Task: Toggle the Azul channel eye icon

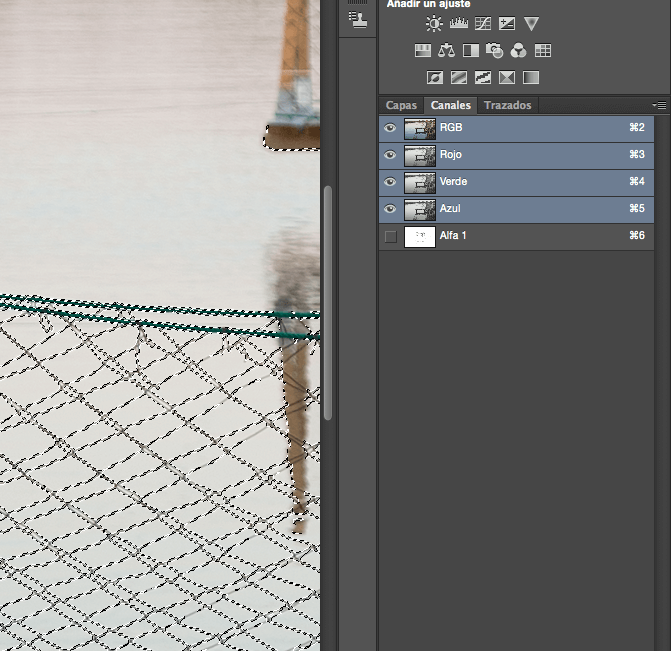Action: pos(390,209)
